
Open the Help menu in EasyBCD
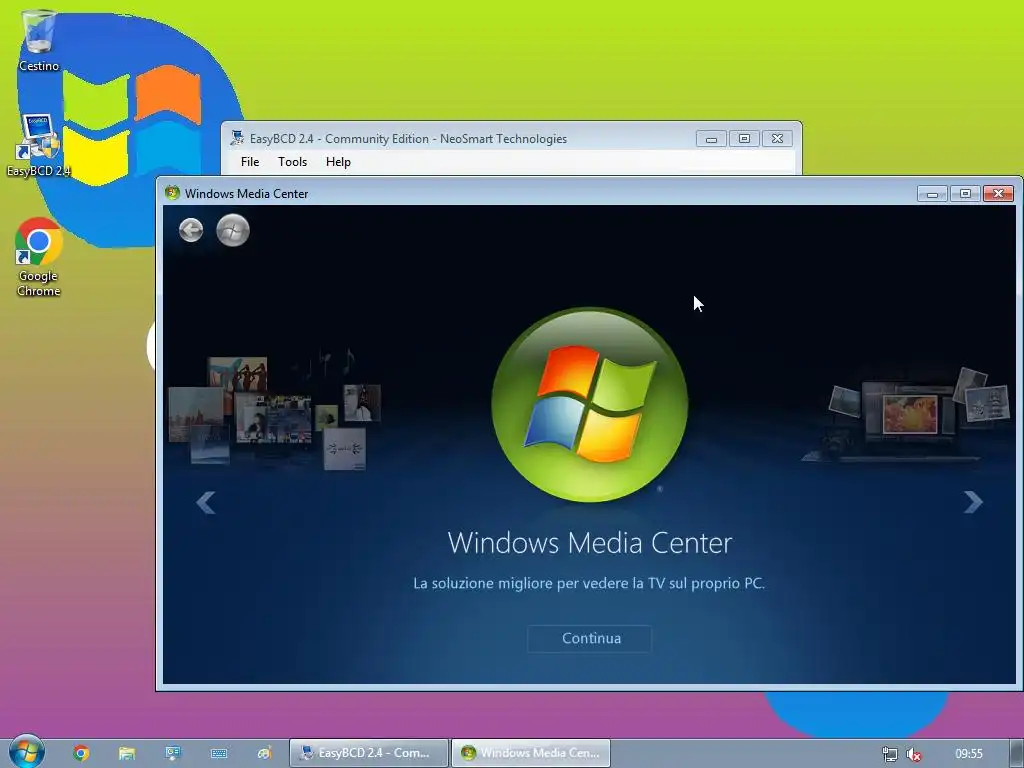[x=338, y=162]
